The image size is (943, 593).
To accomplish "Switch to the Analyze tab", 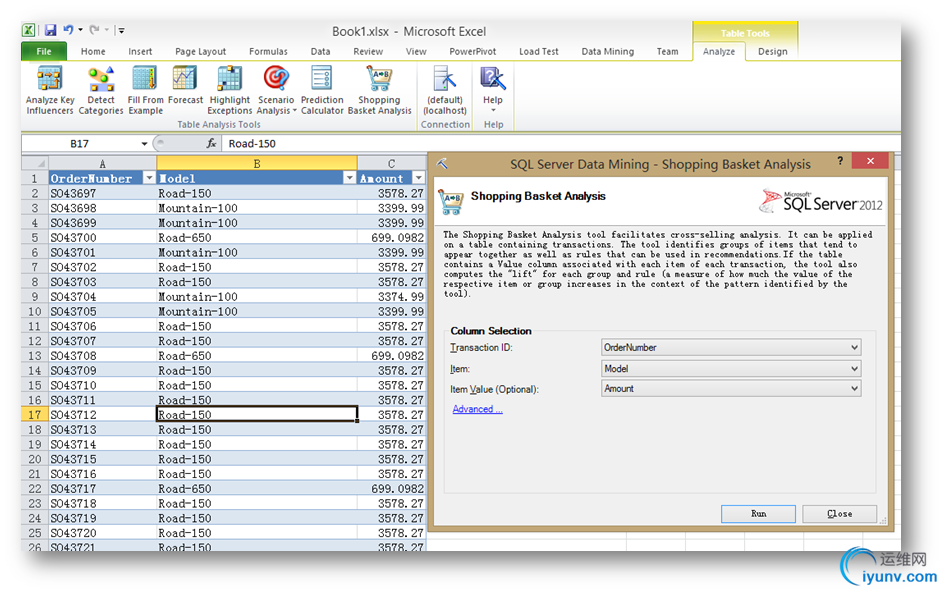I will [x=719, y=52].
